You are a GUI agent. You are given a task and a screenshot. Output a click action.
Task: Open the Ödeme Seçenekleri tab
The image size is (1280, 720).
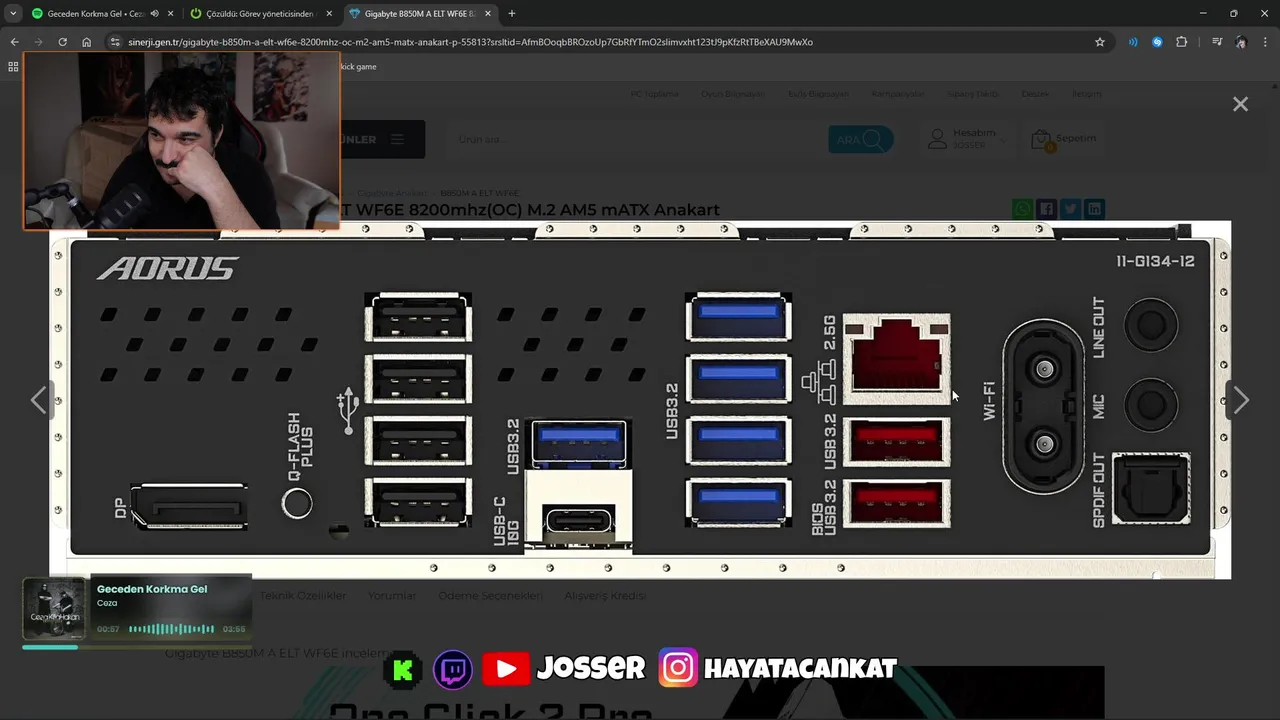click(x=491, y=595)
